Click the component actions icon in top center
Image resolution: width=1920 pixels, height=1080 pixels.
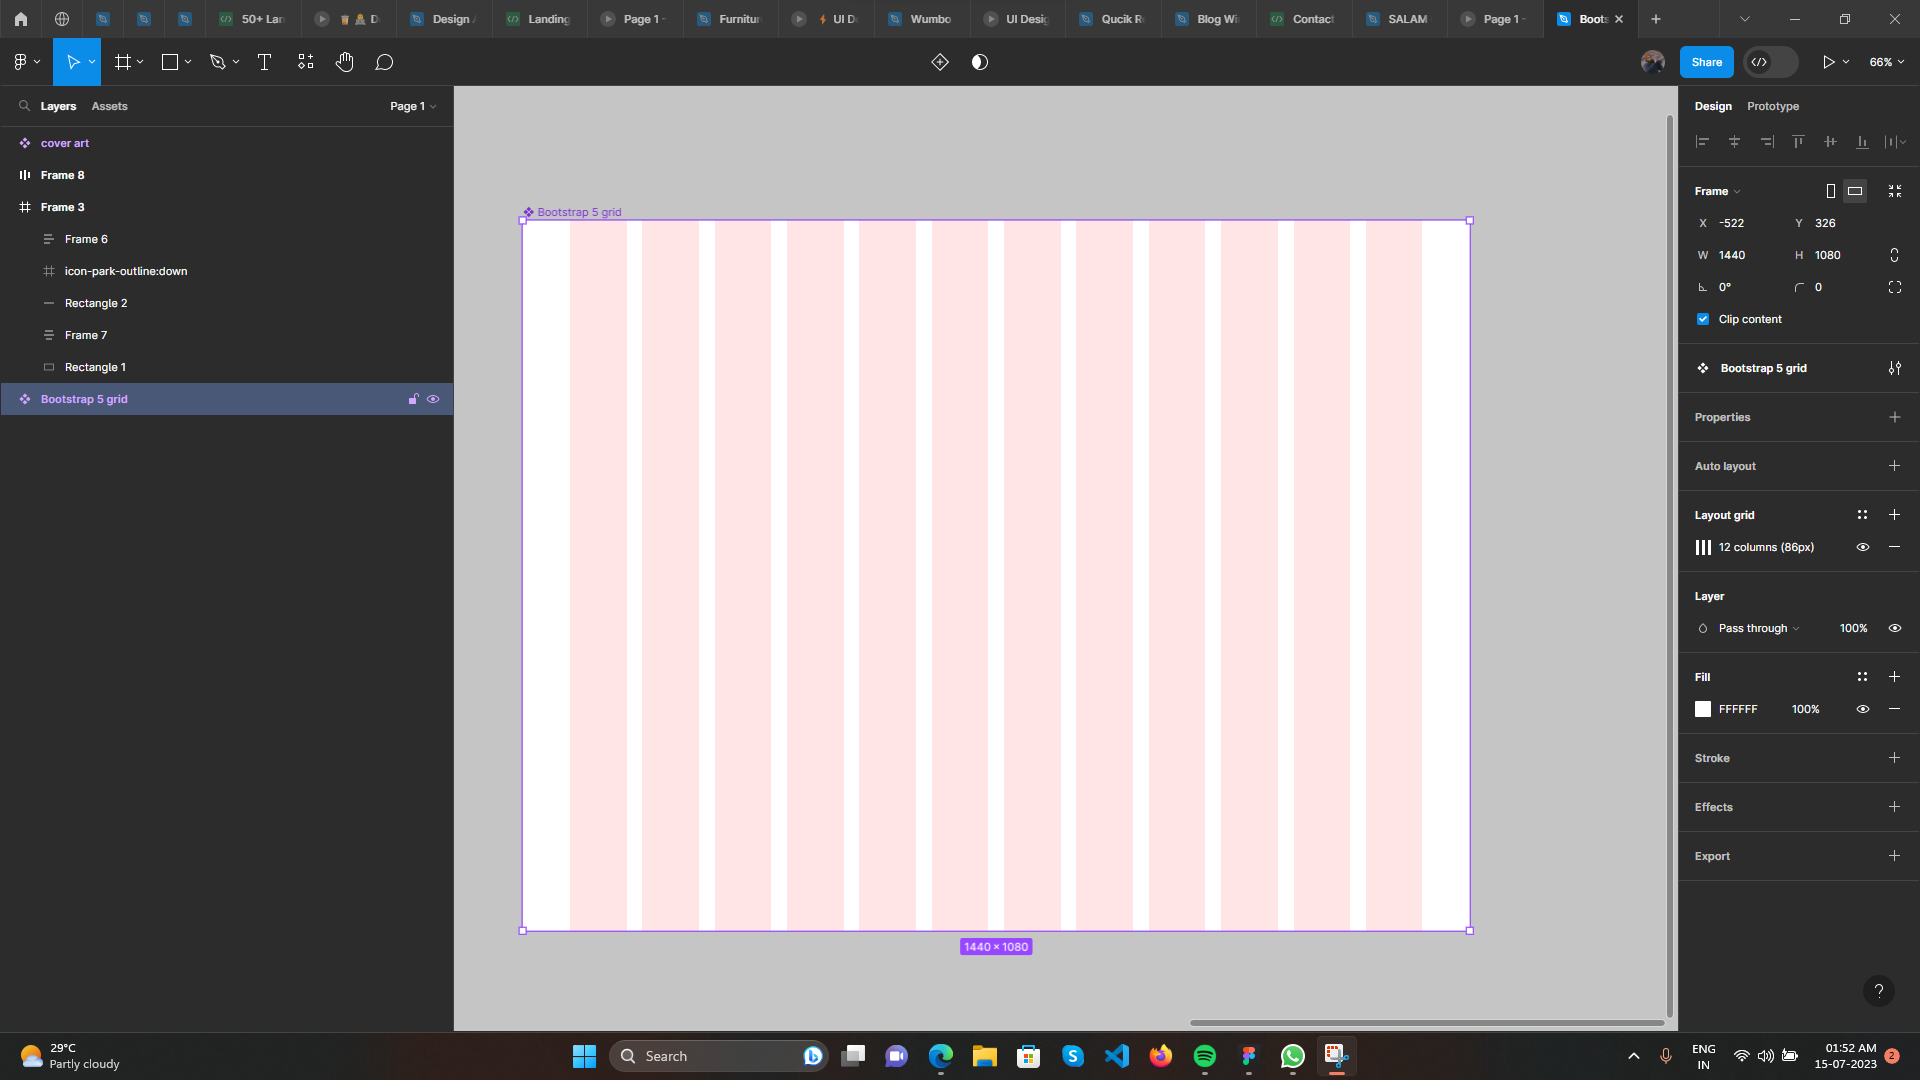click(940, 62)
